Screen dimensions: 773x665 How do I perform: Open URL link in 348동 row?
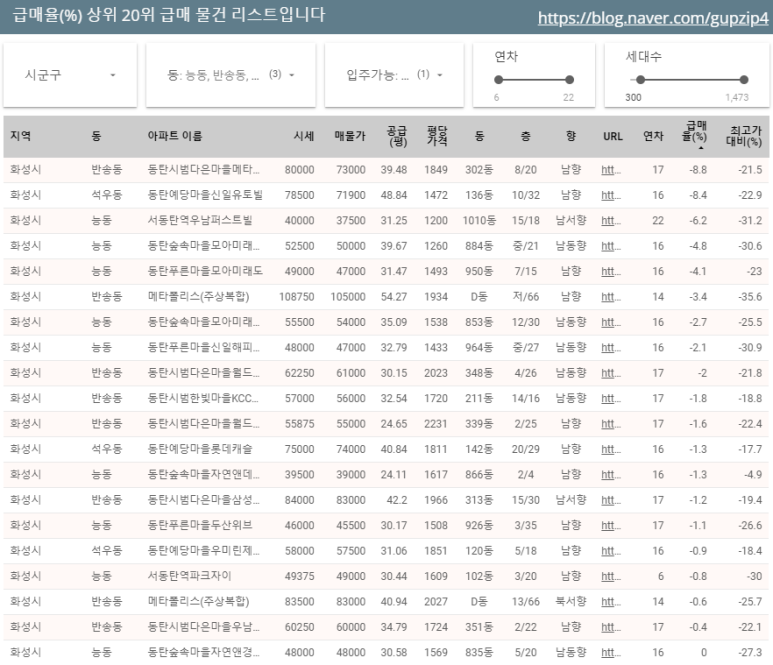tap(611, 373)
